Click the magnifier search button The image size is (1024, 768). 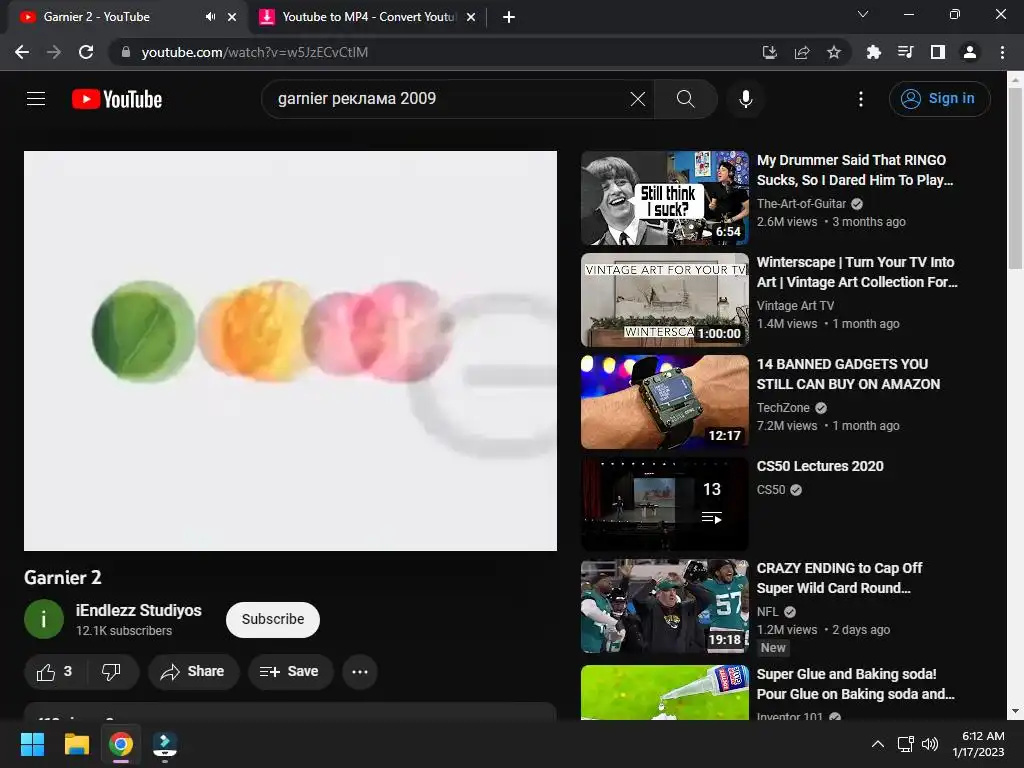tap(685, 99)
